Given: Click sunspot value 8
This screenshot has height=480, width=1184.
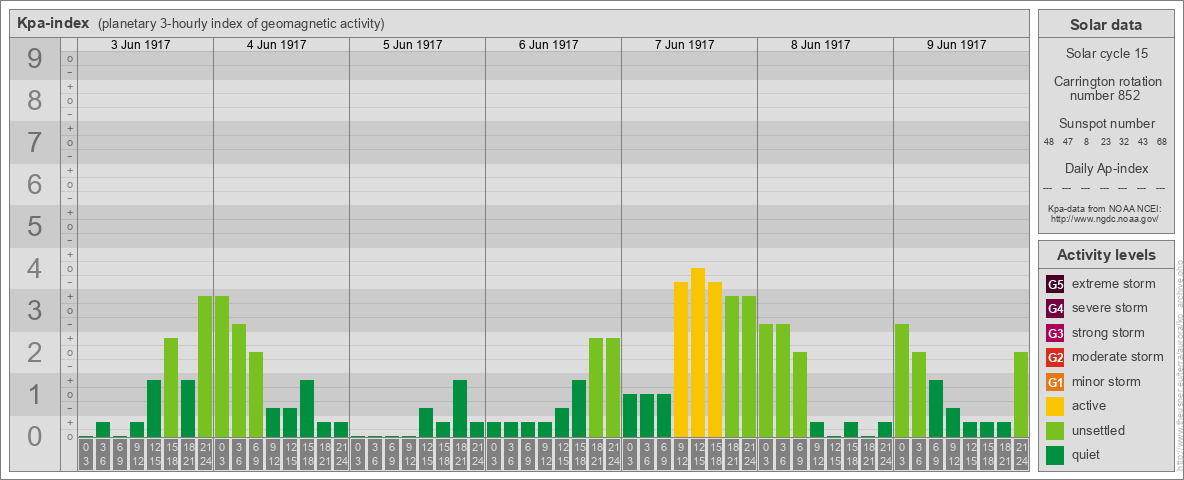Looking at the screenshot, I should click(1086, 142).
